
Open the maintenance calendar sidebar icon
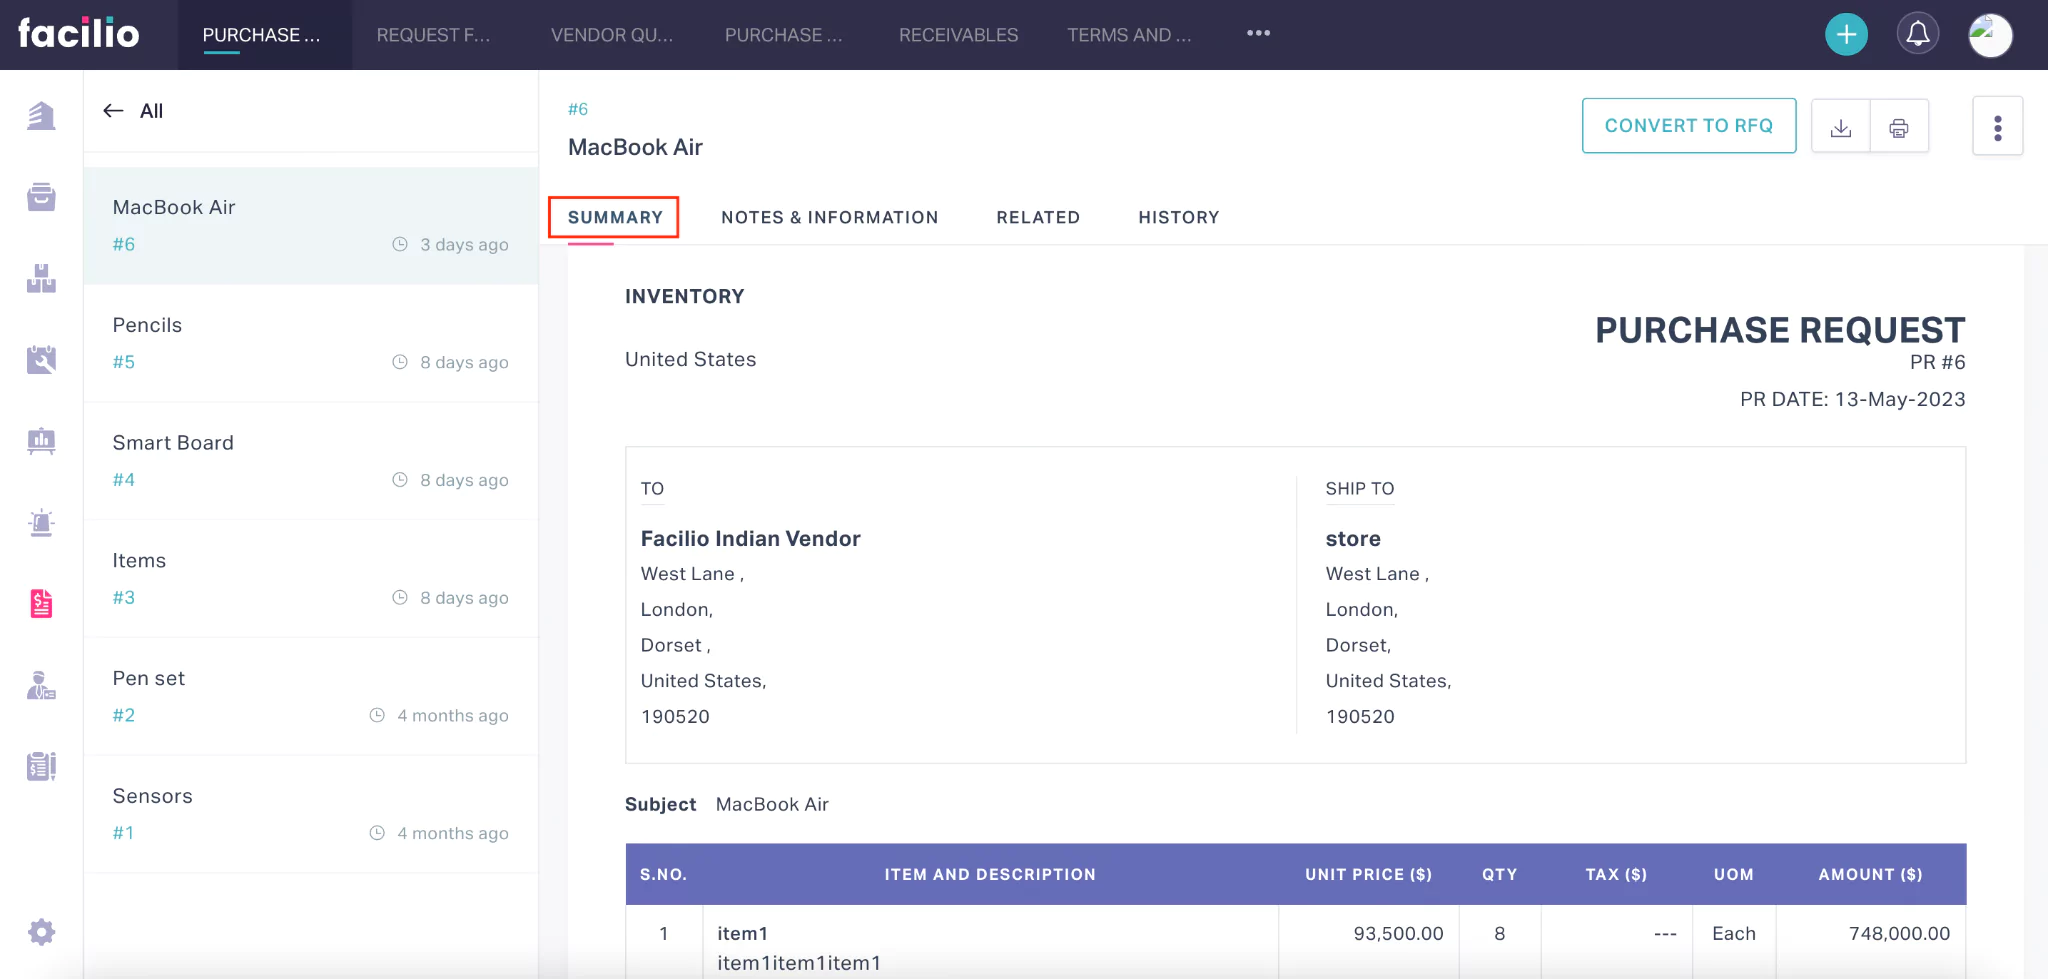pyautogui.click(x=41, y=360)
